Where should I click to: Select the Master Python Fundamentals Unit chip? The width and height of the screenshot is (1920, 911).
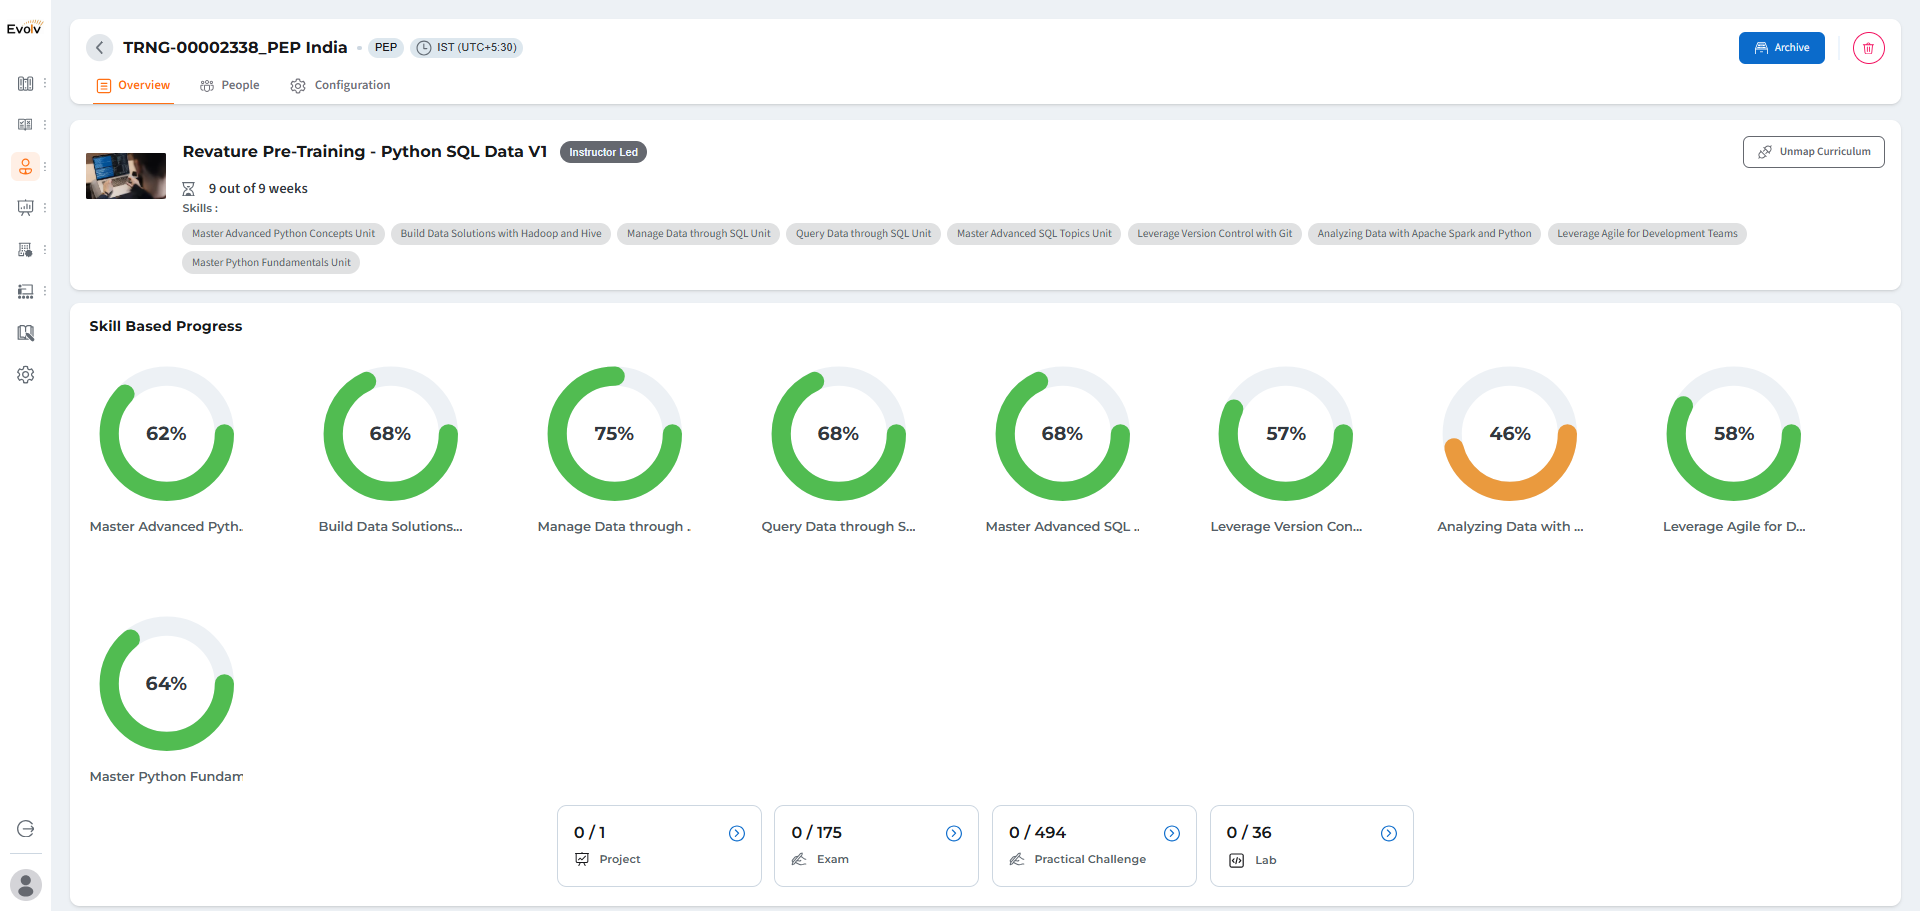tap(271, 263)
